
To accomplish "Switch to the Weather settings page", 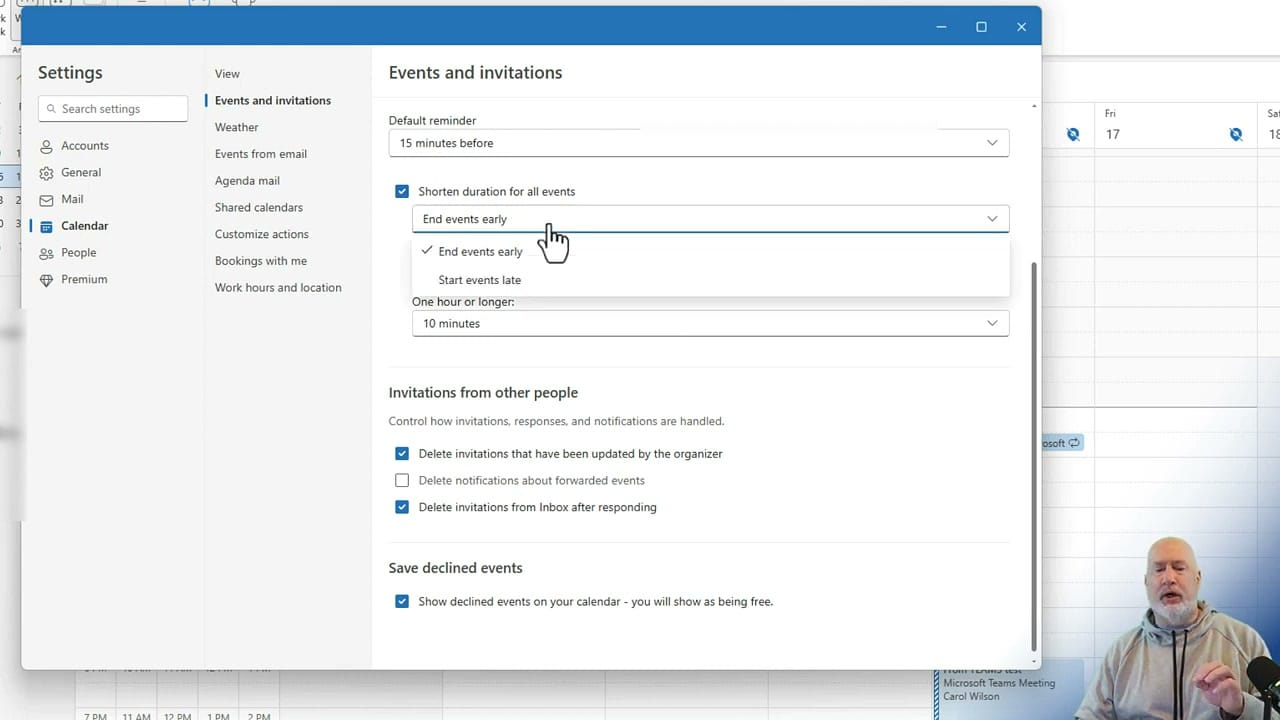I will pyautogui.click(x=236, y=127).
